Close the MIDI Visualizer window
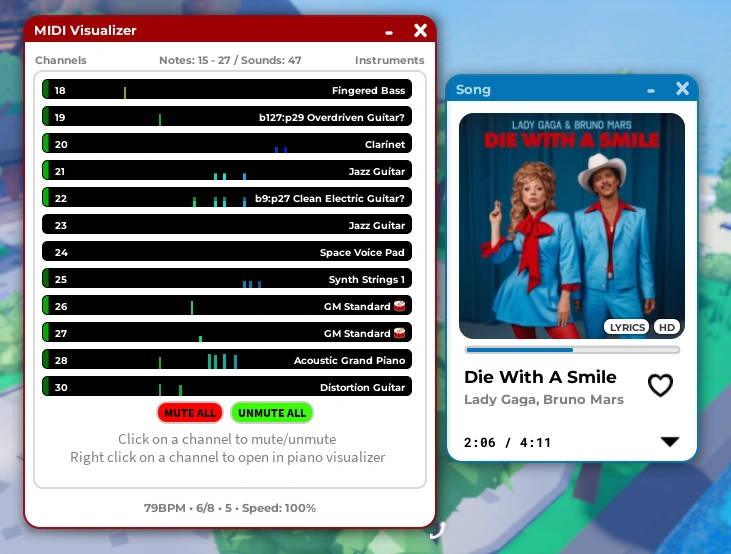The width and height of the screenshot is (731, 554). (421, 30)
